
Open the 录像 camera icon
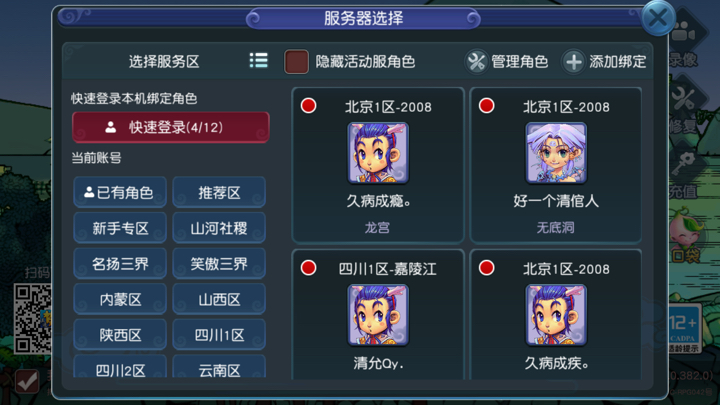(x=684, y=32)
